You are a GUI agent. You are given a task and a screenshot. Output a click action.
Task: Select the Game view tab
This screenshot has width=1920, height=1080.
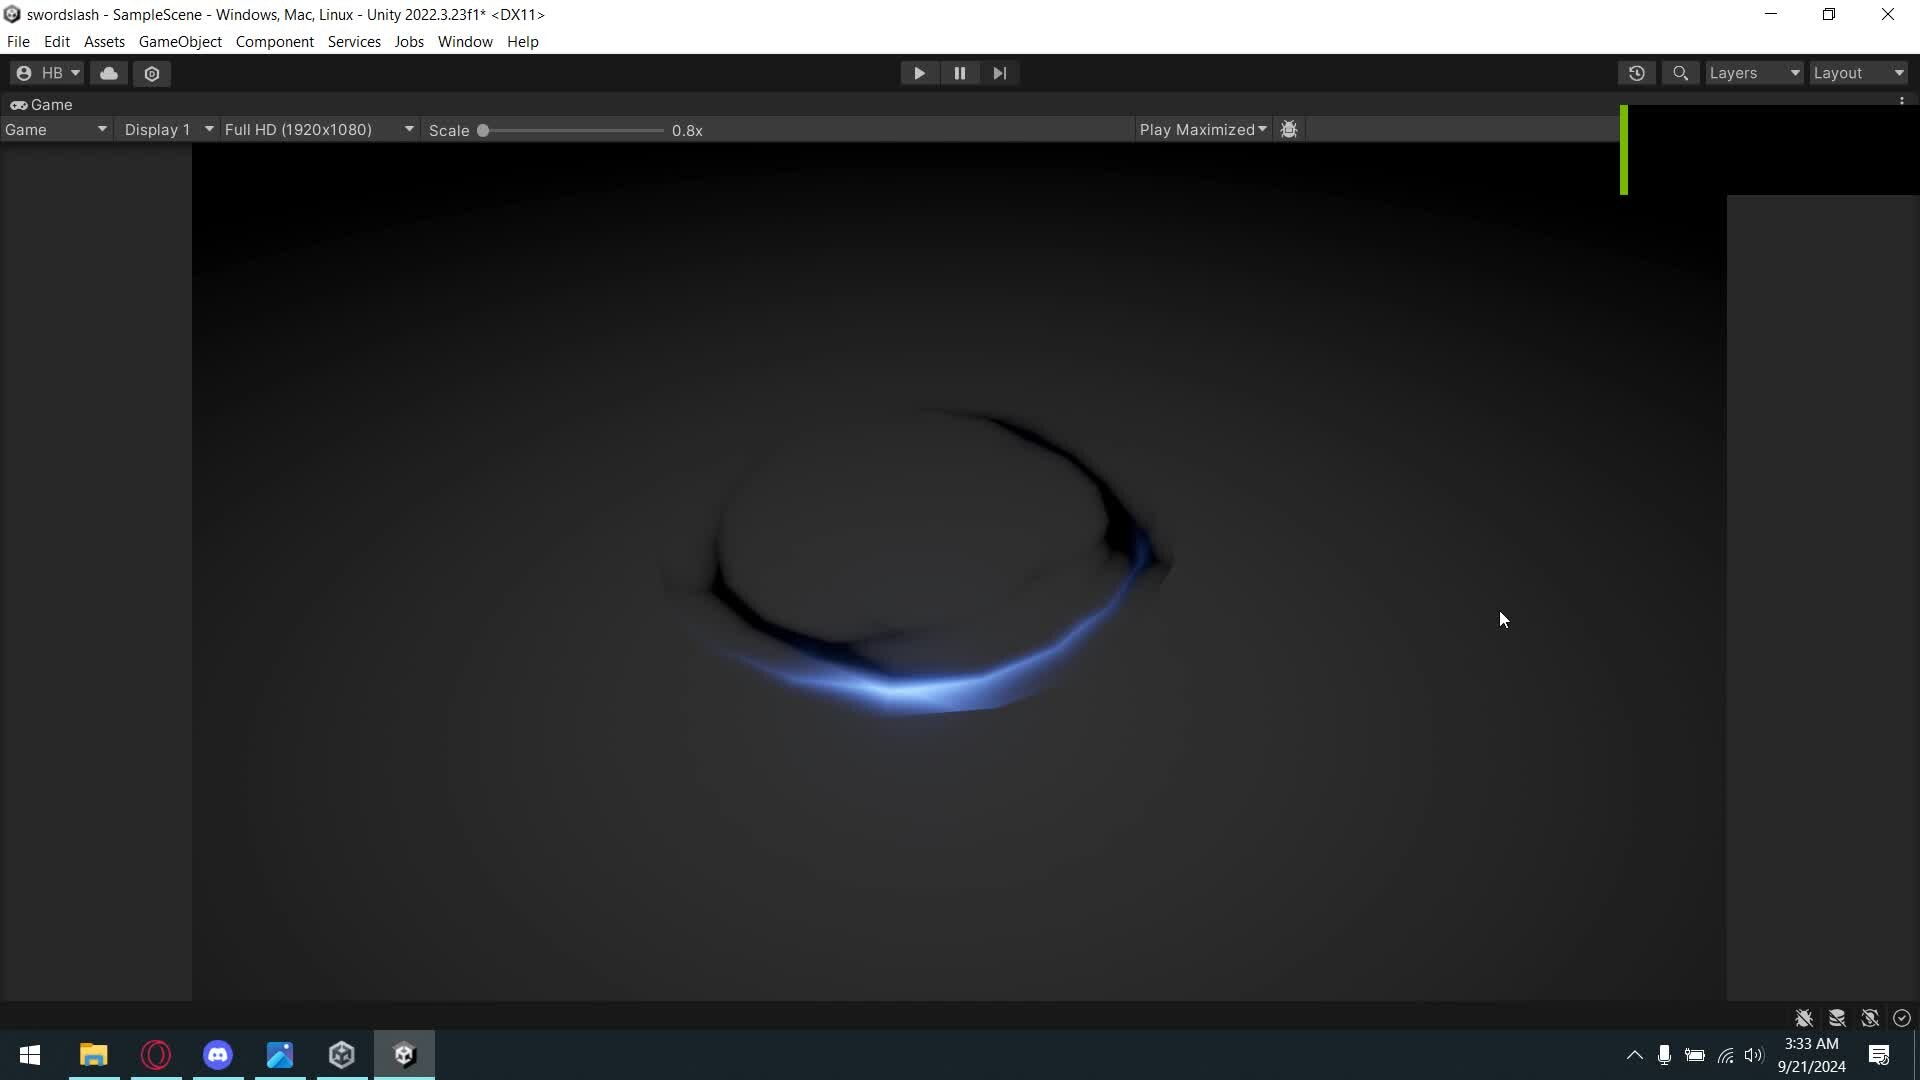point(42,104)
